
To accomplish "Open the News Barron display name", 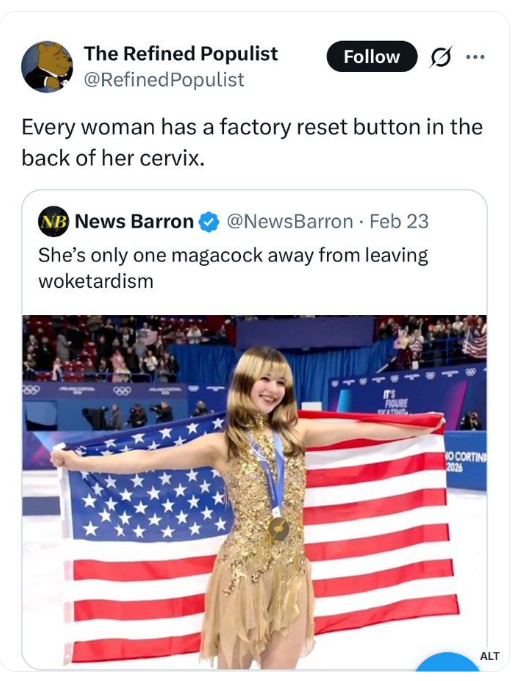I will point(134,221).
